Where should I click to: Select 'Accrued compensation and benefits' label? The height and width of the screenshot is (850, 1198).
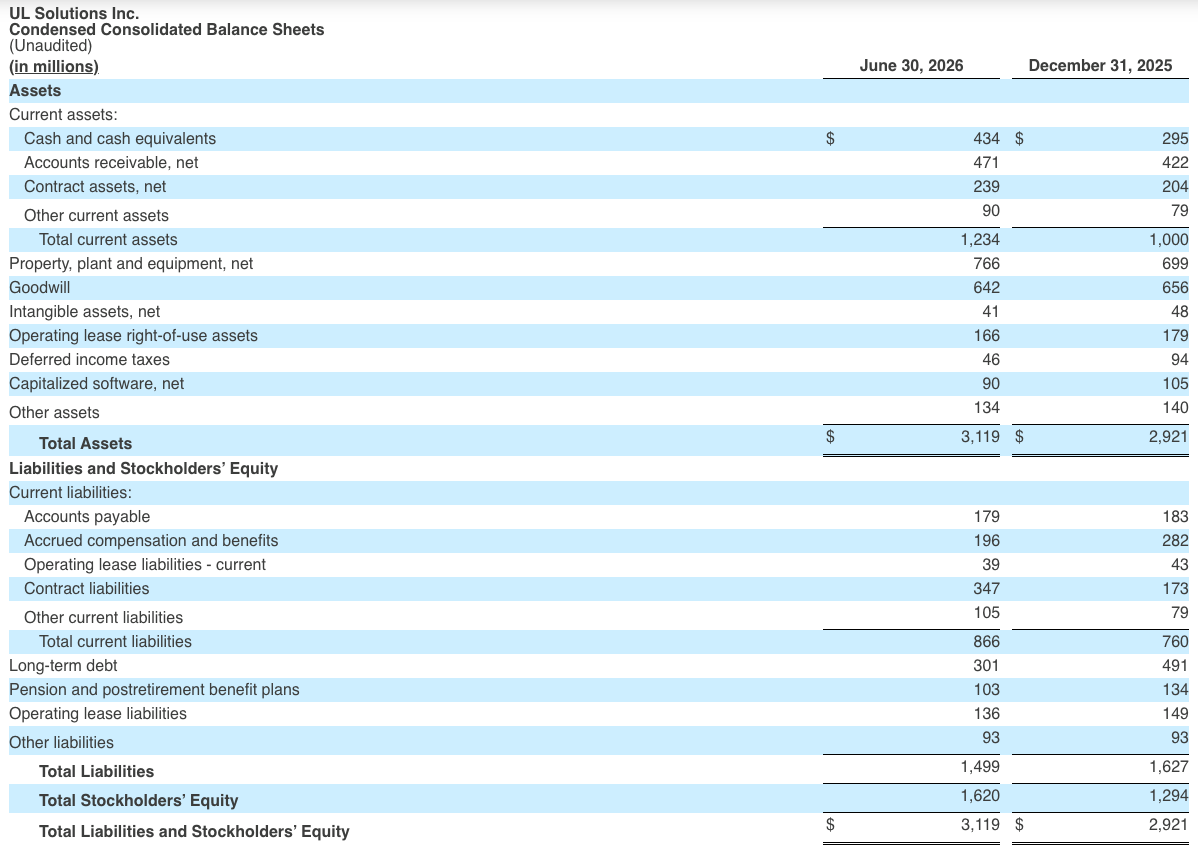(x=151, y=541)
